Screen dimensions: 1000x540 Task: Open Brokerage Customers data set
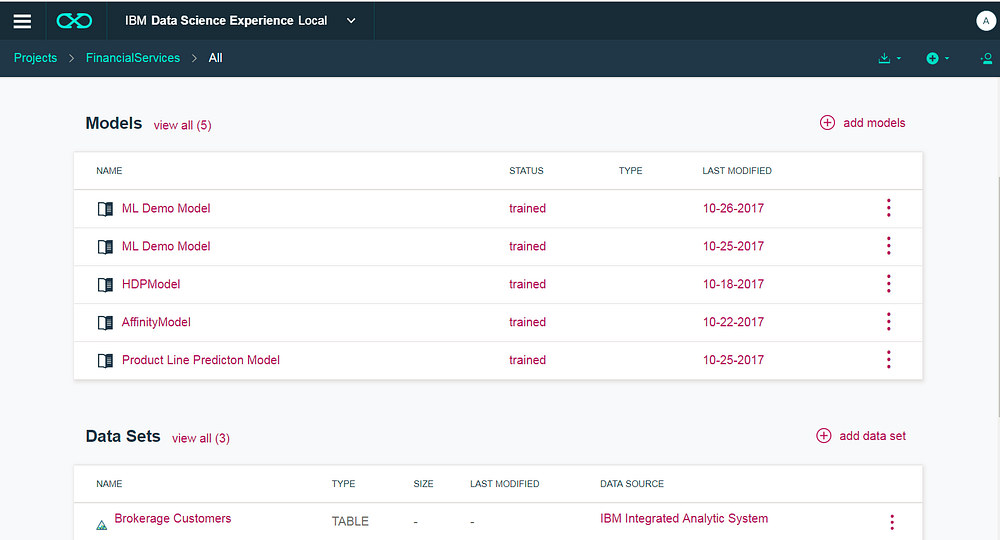point(173,518)
